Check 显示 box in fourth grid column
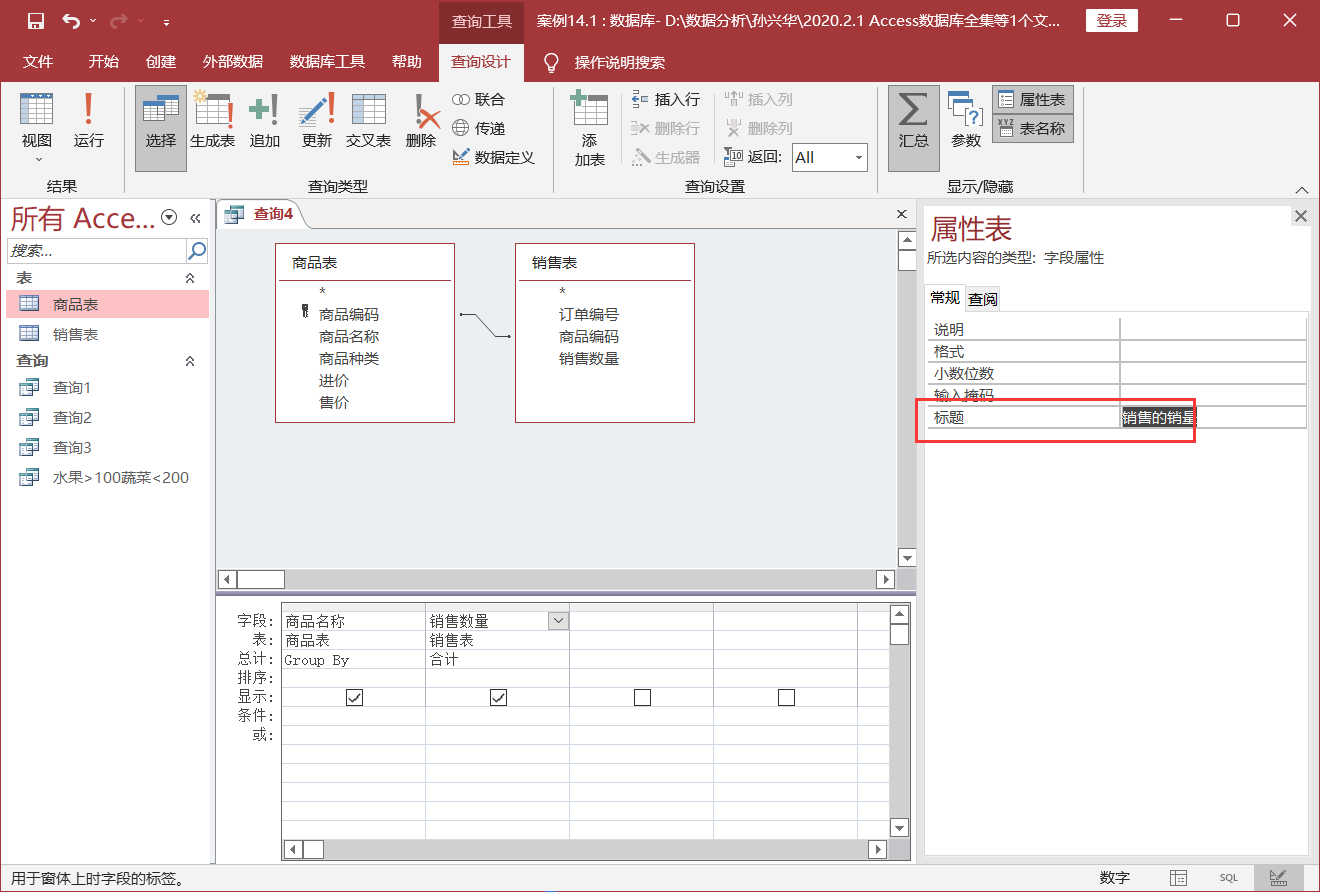This screenshot has width=1320, height=892. (x=786, y=697)
